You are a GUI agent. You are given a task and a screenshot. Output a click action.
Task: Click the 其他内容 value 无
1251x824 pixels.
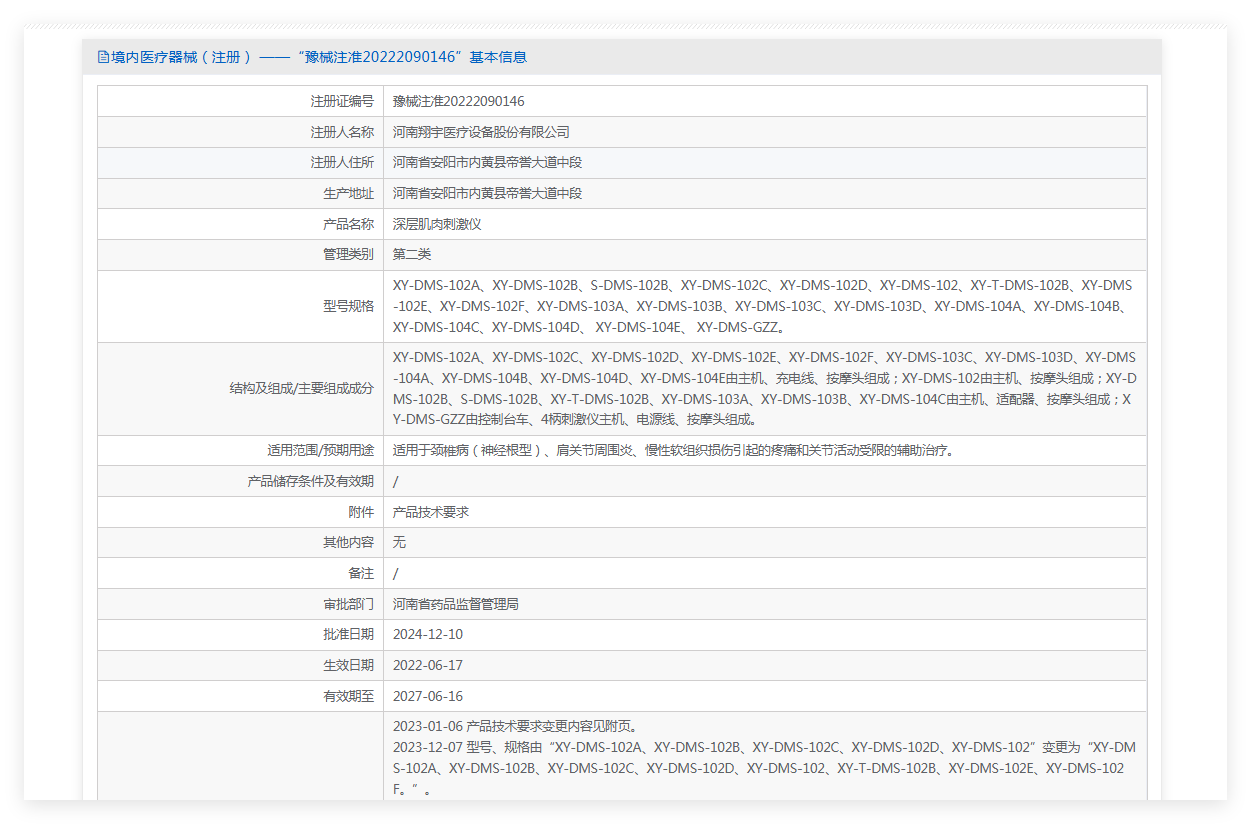click(399, 542)
